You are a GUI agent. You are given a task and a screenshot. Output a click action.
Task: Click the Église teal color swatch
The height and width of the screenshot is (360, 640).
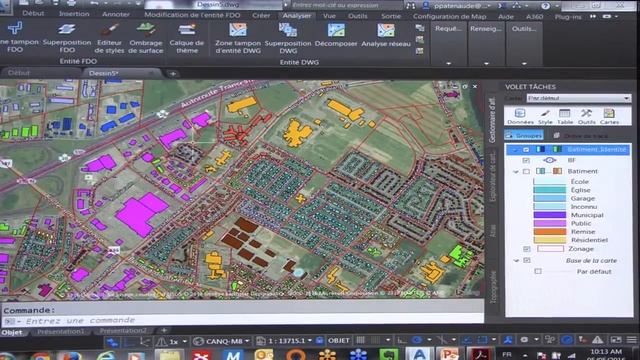pyautogui.click(x=550, y=190)
